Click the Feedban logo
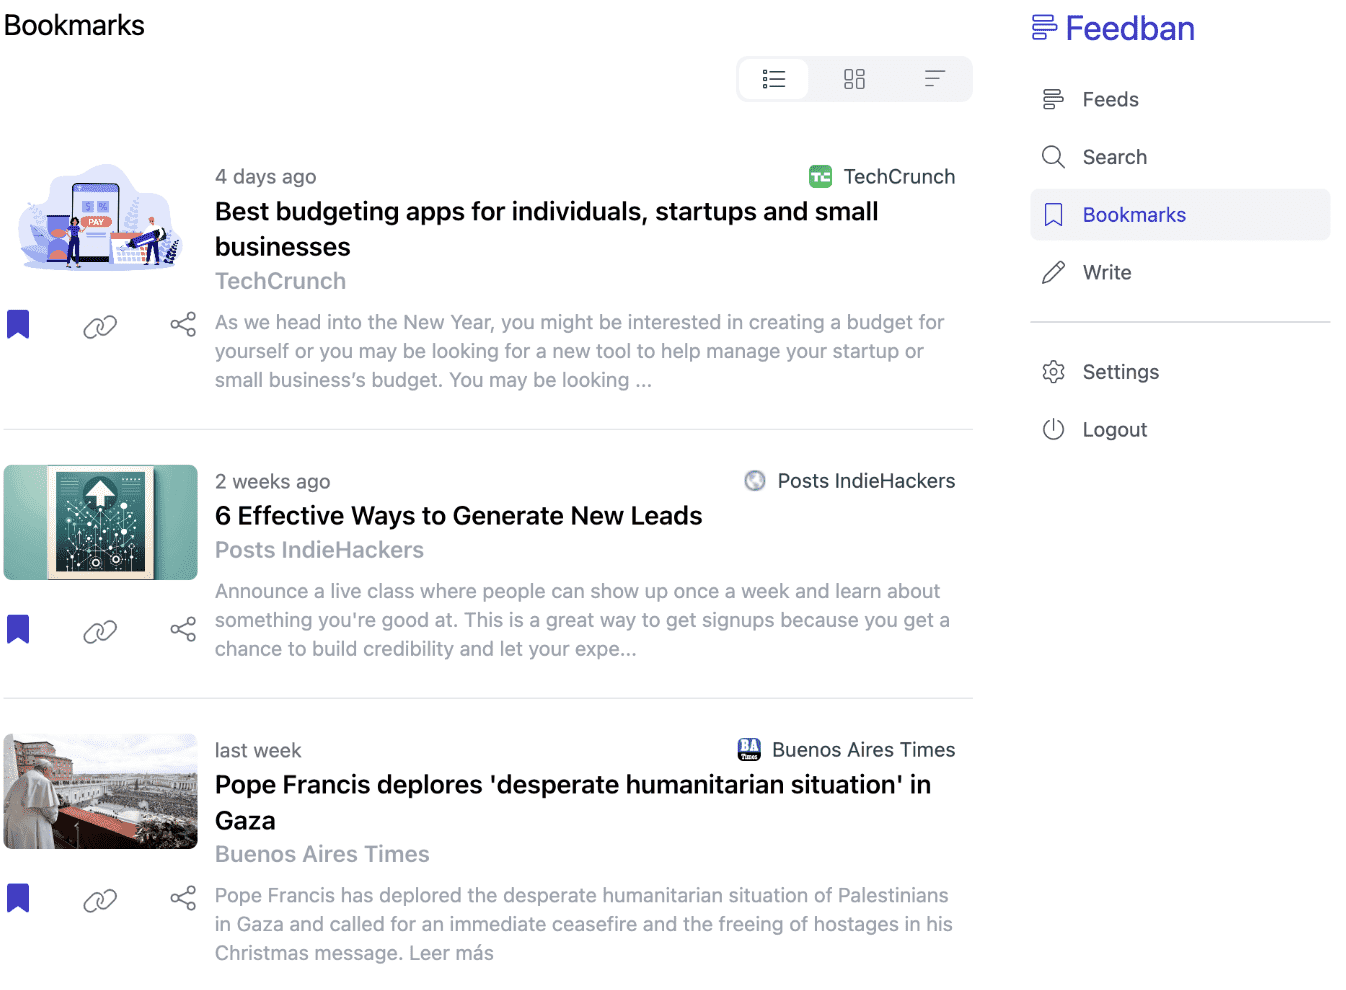The width and height of the screenshot is (1346, 990). [1113, 28]
